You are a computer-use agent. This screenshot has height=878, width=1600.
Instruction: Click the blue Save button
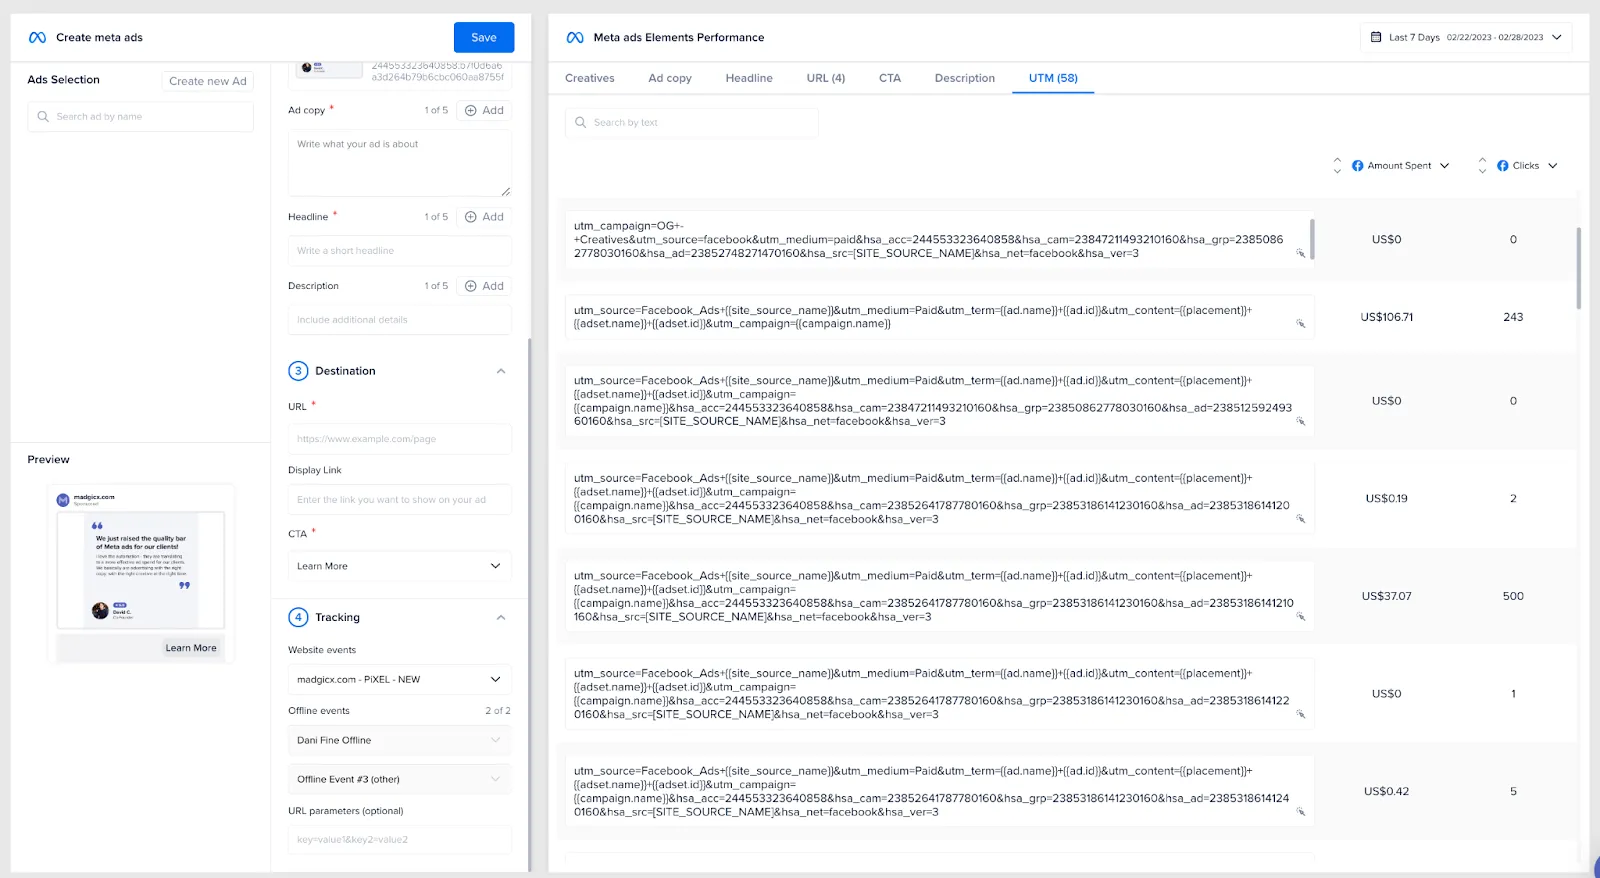(484, 38)
